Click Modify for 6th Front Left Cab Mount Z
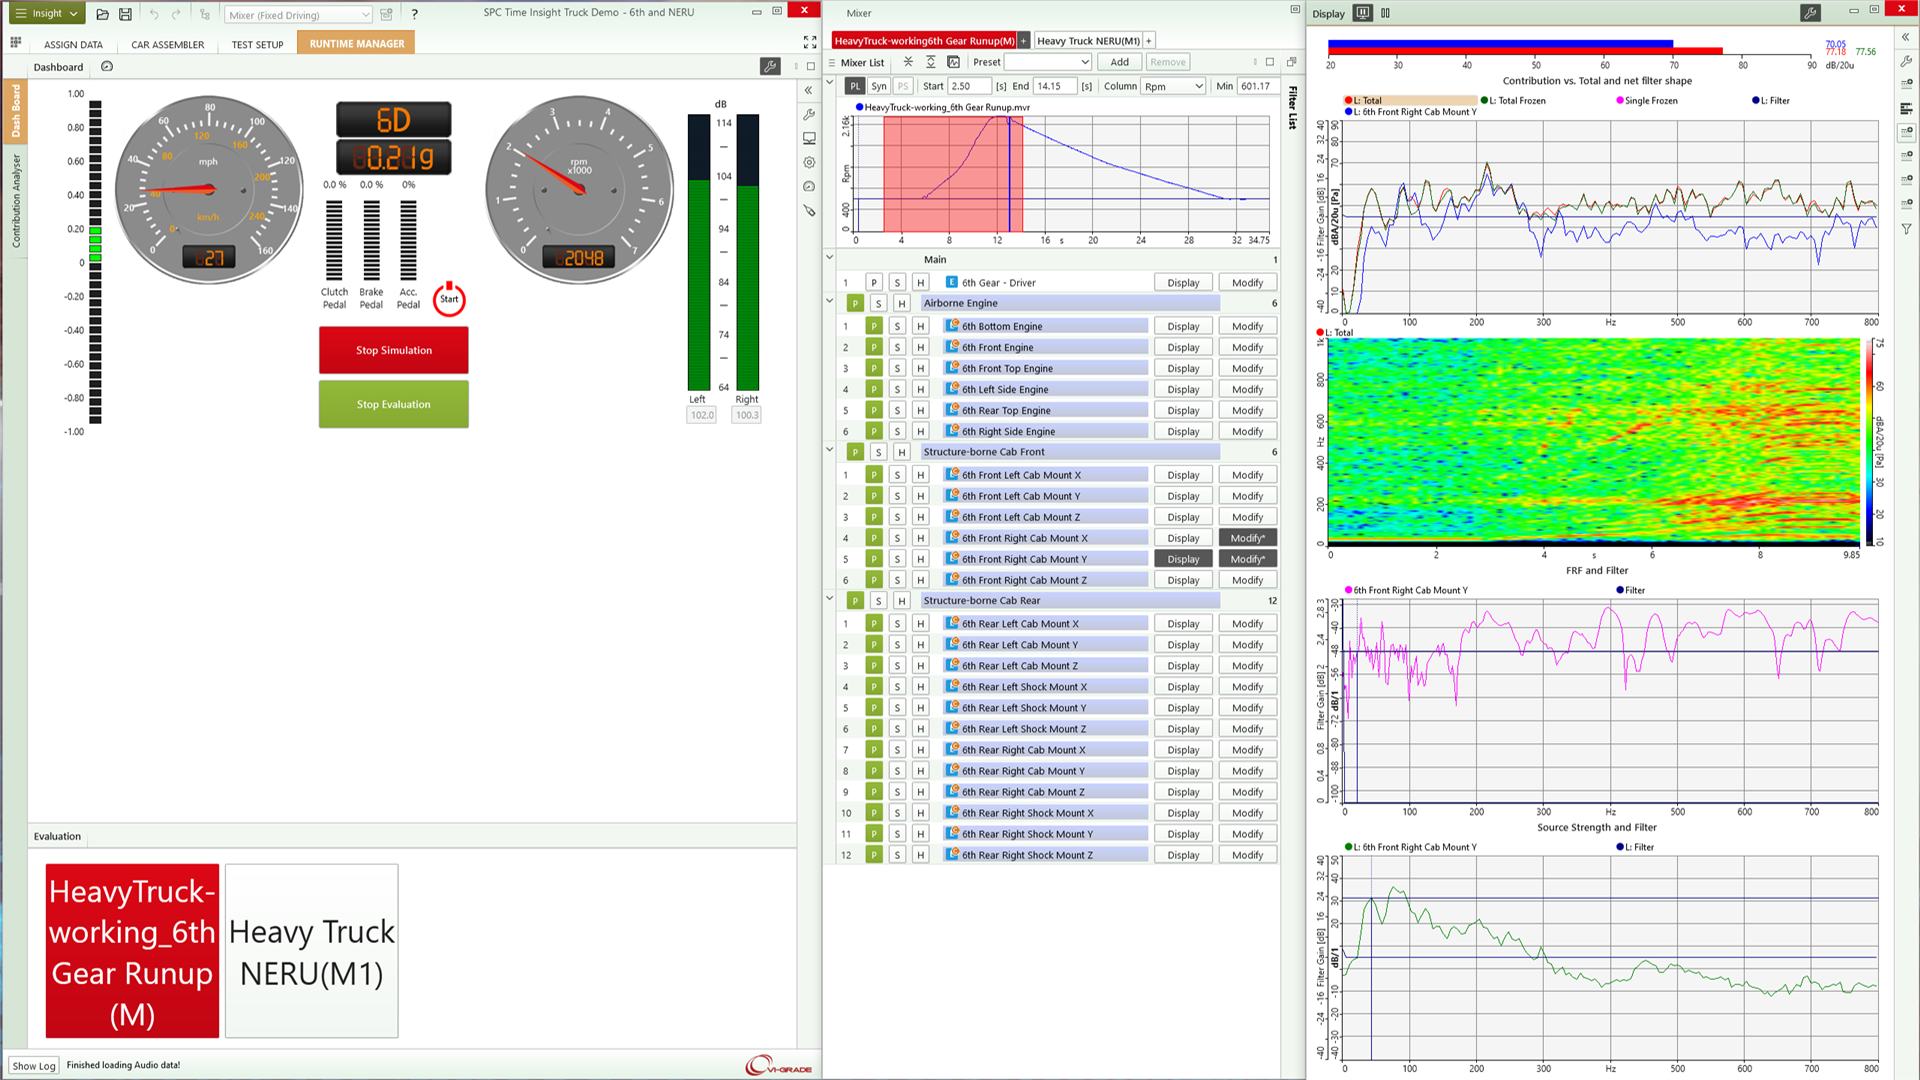The image size is (1920, 1080). pos(1247,517)
